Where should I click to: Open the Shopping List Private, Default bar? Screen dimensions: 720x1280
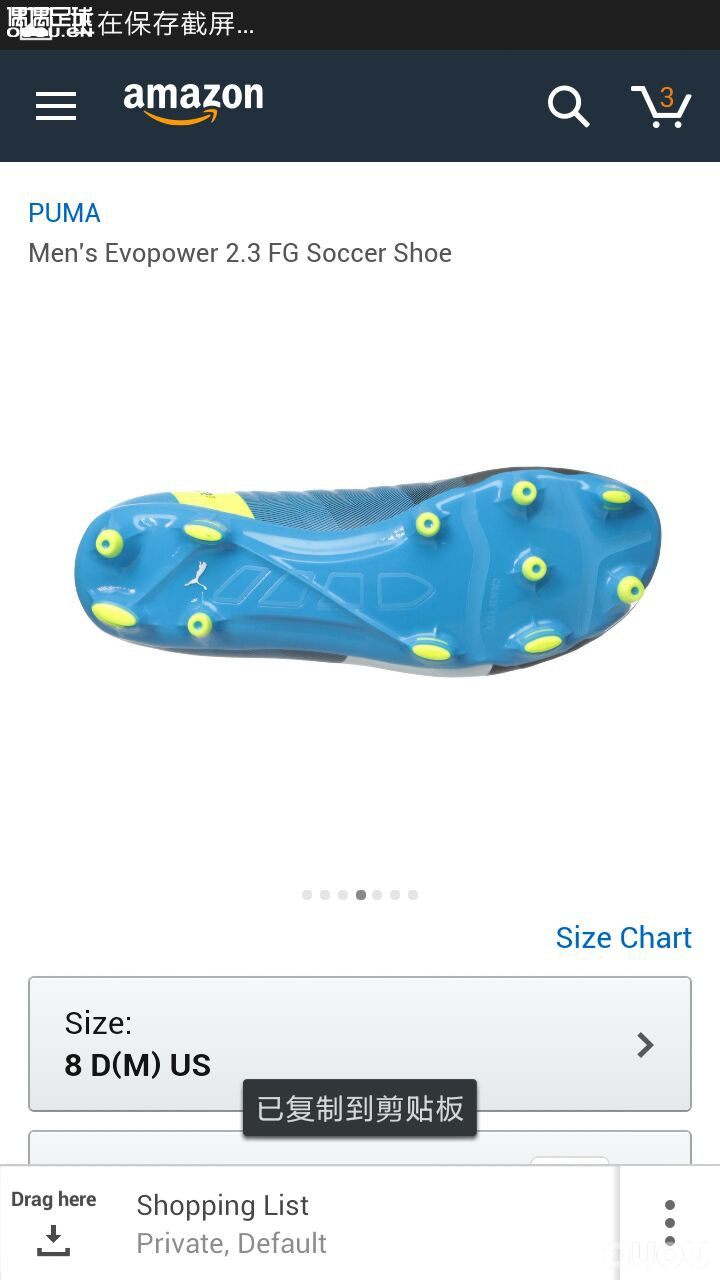pos(308,1223)
